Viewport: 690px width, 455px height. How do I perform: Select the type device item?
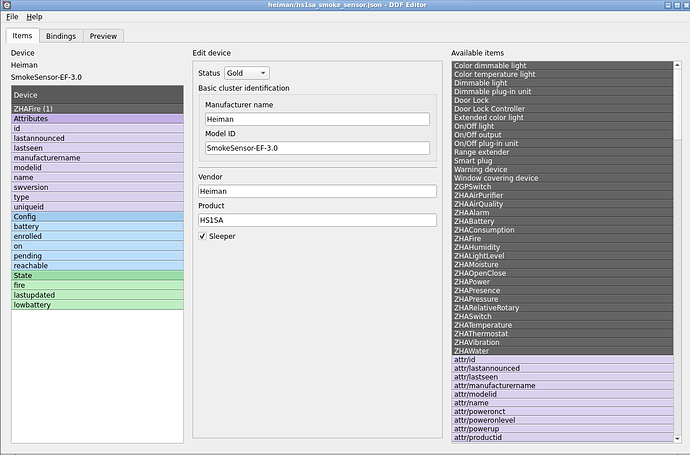click(x=97, y=197)
